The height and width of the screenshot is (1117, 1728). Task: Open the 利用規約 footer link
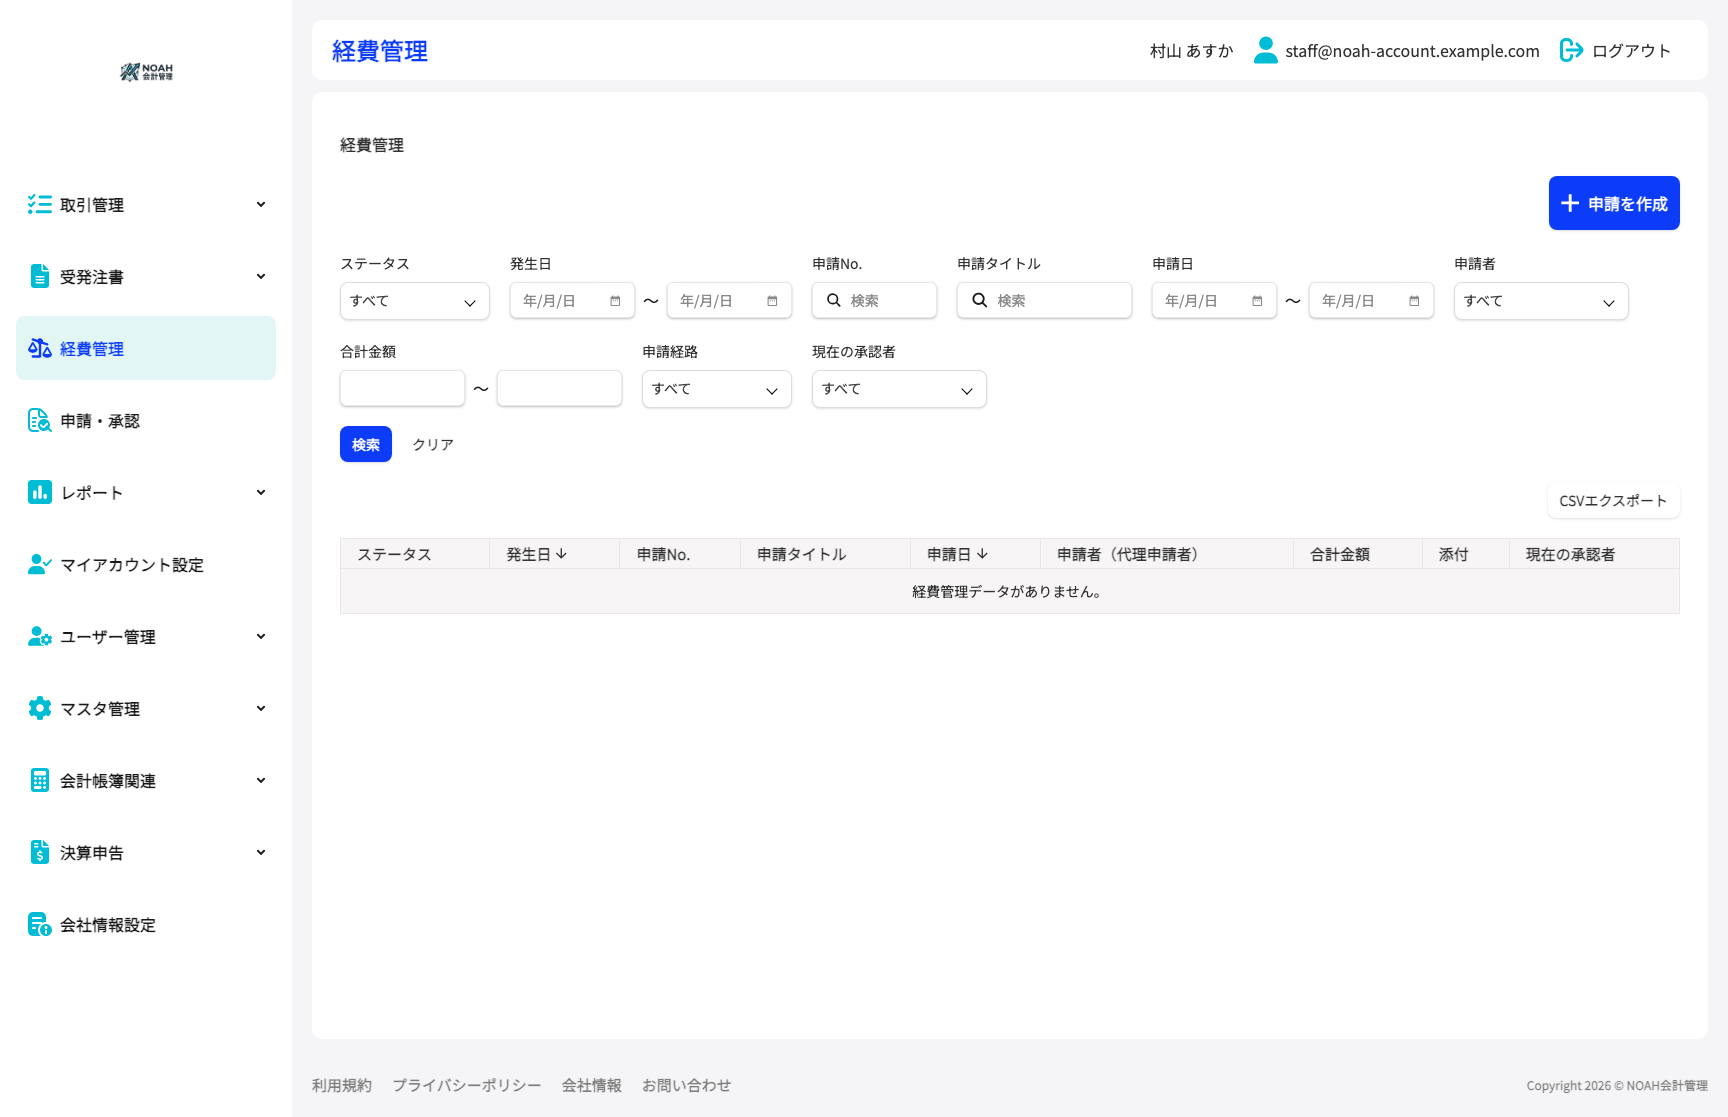tap(342, 1085)
